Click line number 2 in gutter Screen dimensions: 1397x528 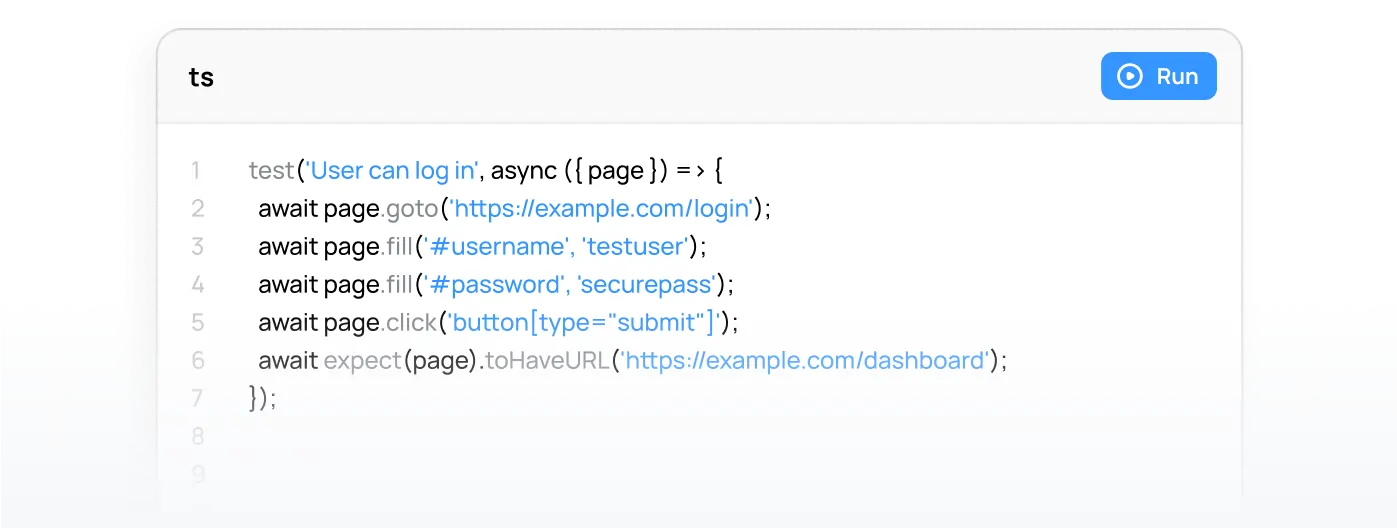(x=197, y=209)
